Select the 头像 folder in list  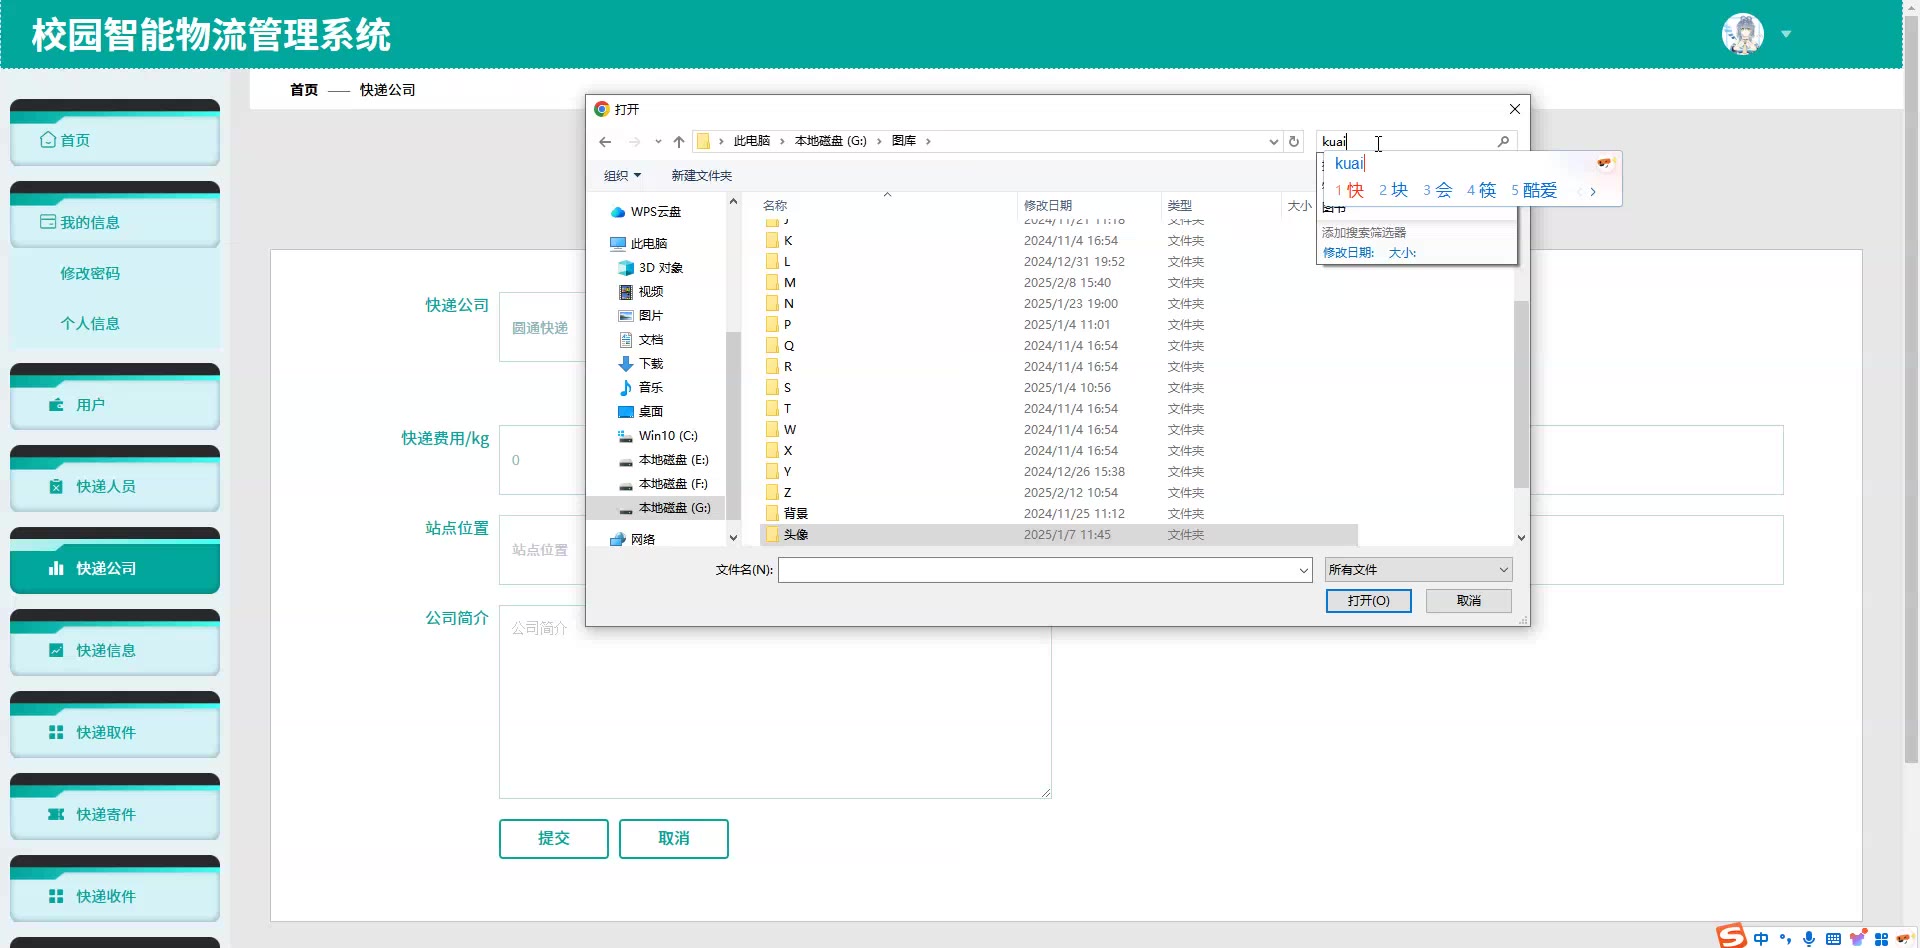pyautogui.click(x=796, y=535)
